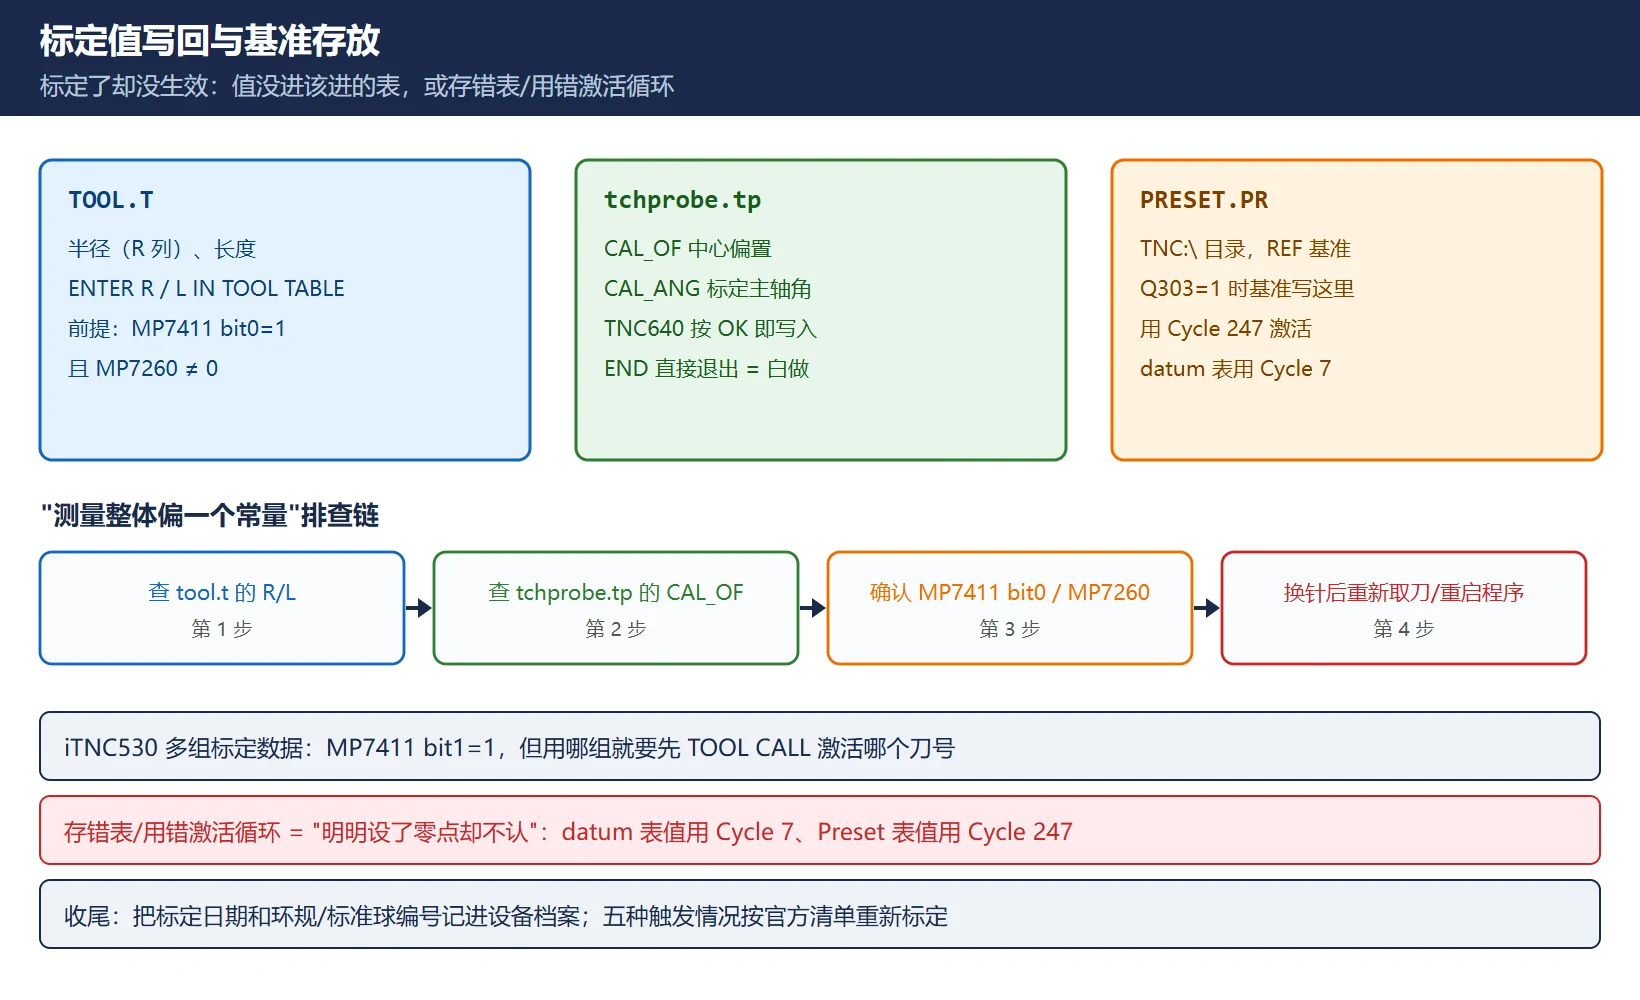Click the label 第 1 步
The image size is (1640, 1000).
222,629
